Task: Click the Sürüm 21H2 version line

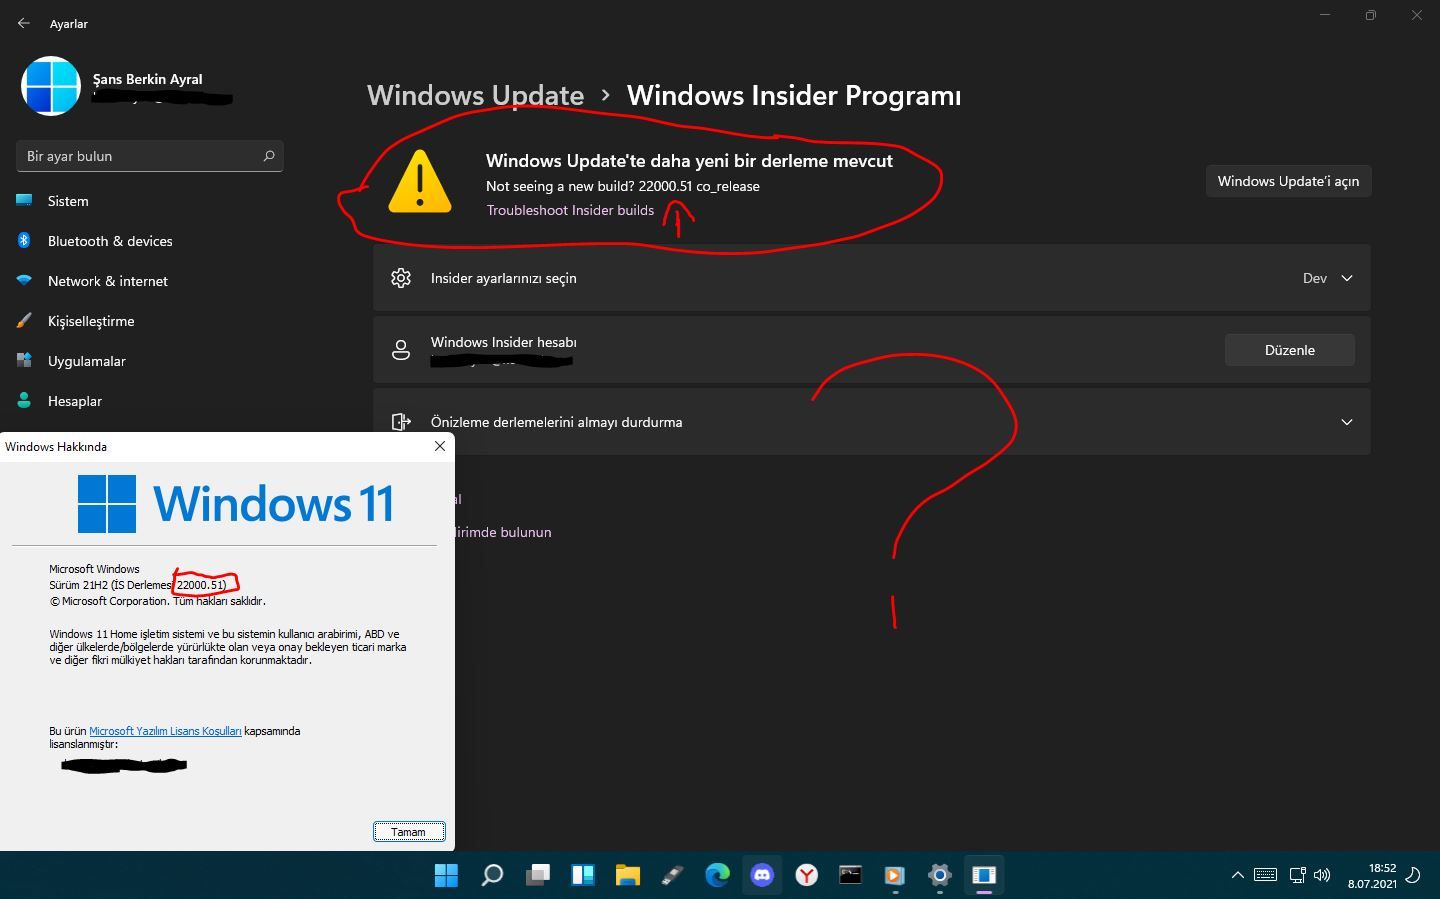Action: click(x=139, y=585)
